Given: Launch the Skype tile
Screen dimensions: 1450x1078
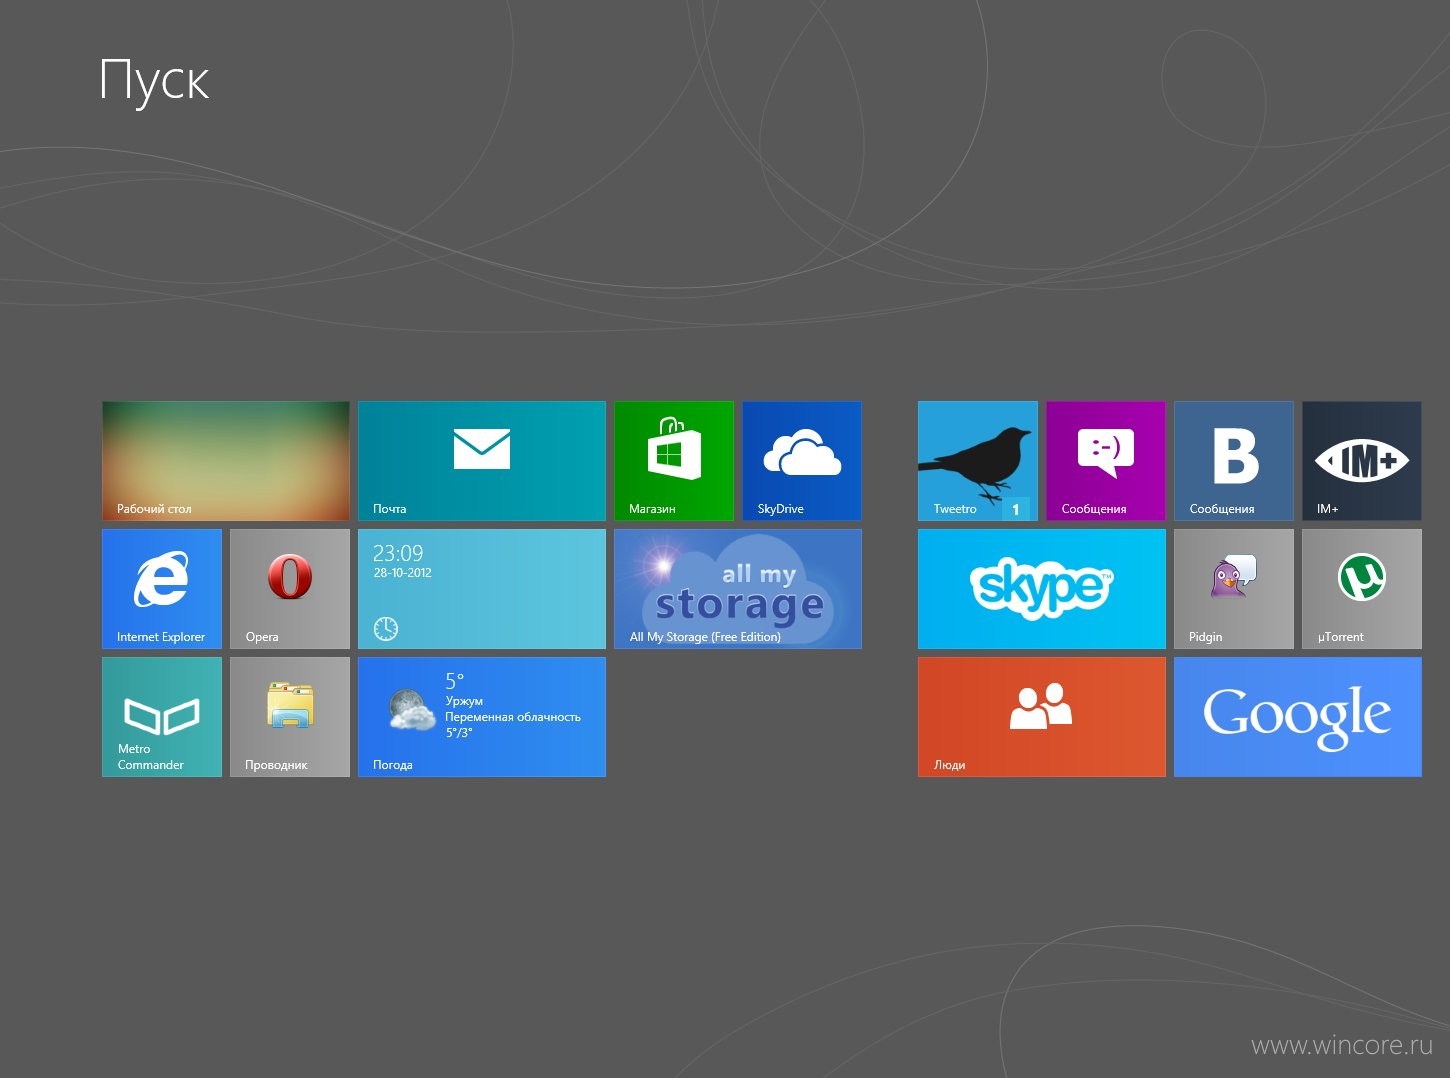Looking at the screenshot, I should (1042, 589).
